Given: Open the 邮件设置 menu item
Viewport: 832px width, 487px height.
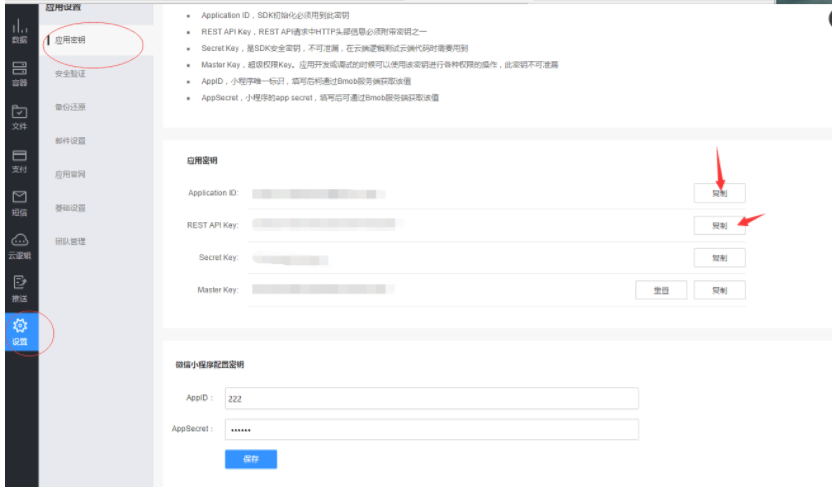Looking at the screenshot, I should point(70,141).
